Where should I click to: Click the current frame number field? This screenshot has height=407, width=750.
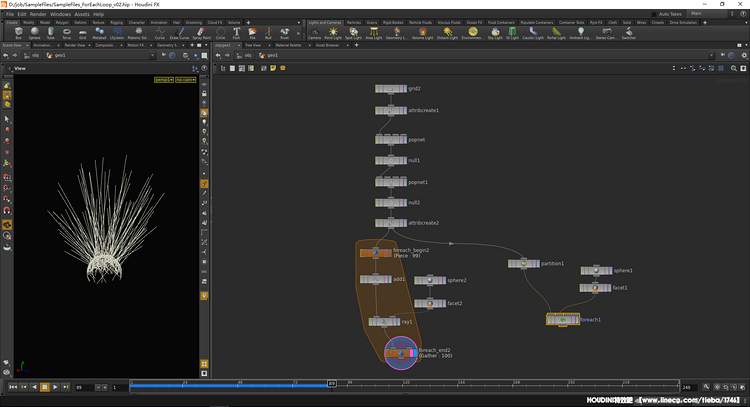(x=84, y=387)
